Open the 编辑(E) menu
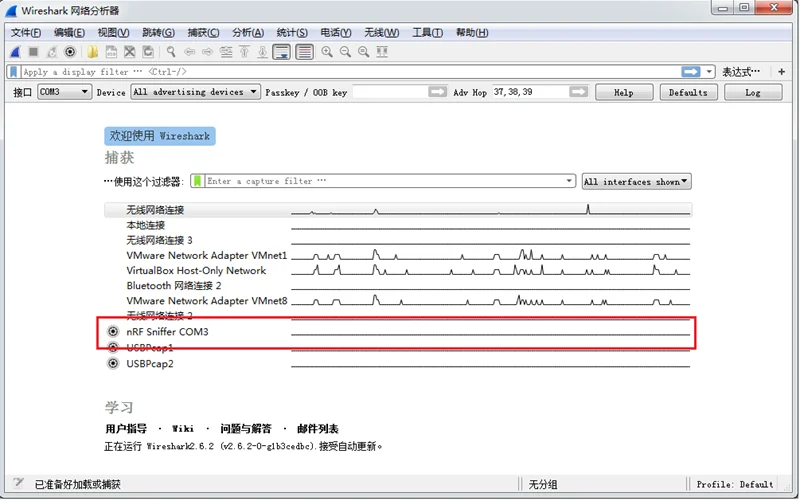The height and width of the screenshot is (501, 800). [69, 33]
